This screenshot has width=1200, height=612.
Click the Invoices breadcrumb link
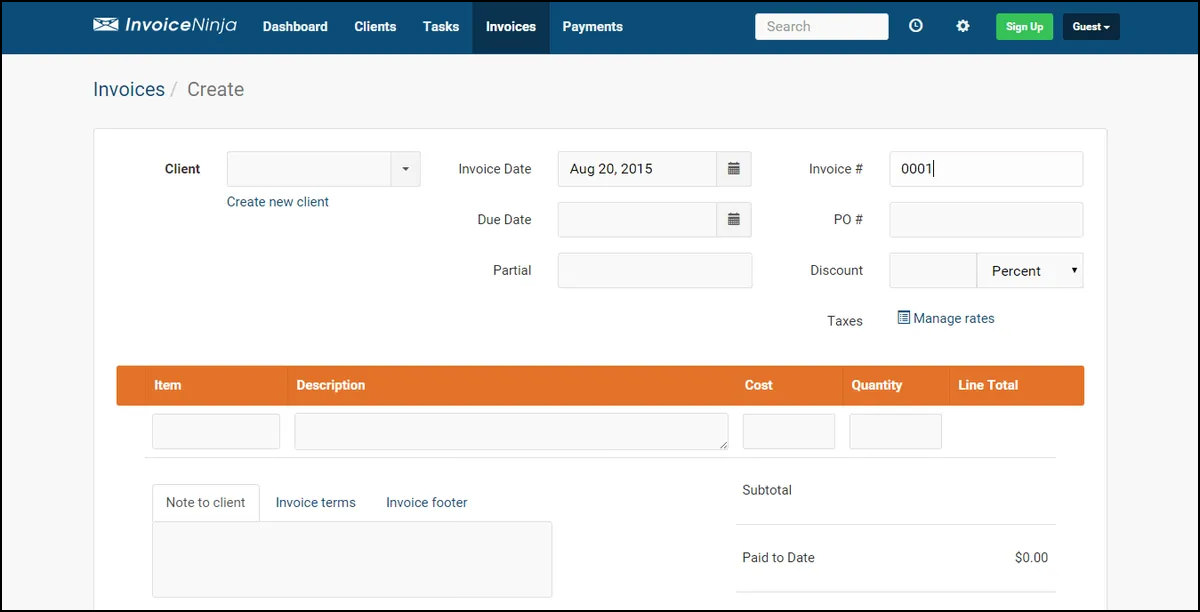pos(129,89)
